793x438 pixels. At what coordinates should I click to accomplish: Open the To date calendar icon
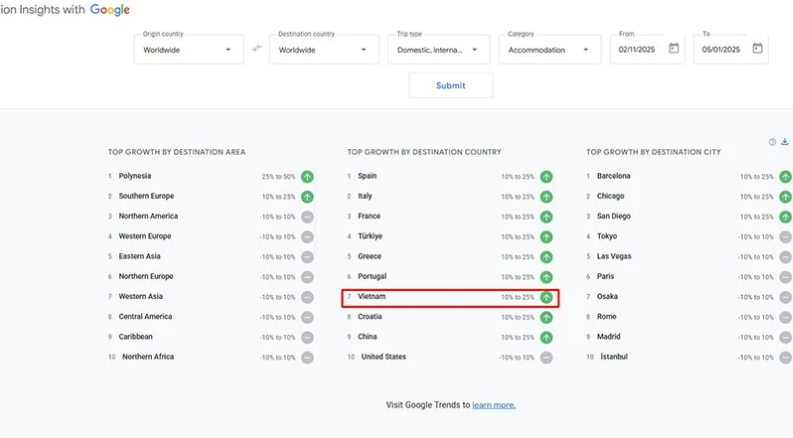pyautogui.click(x=757, y=48)
